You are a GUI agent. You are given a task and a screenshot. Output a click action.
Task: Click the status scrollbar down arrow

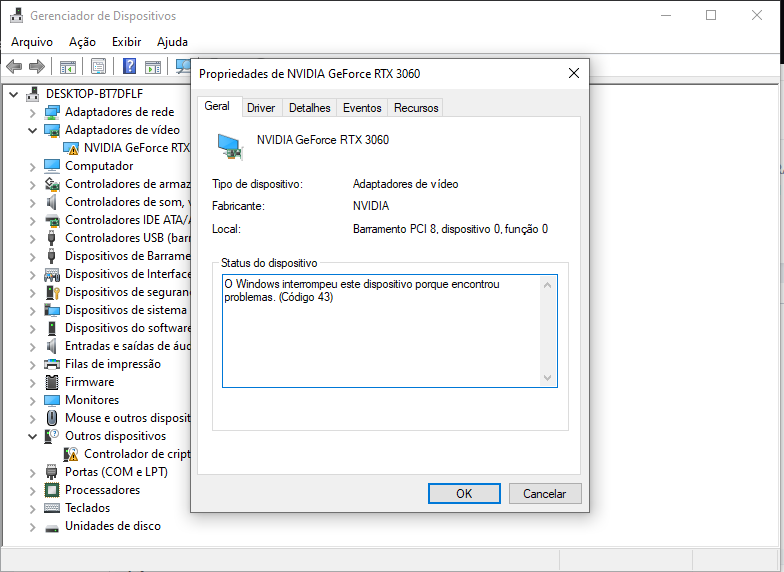click(548, 378)
